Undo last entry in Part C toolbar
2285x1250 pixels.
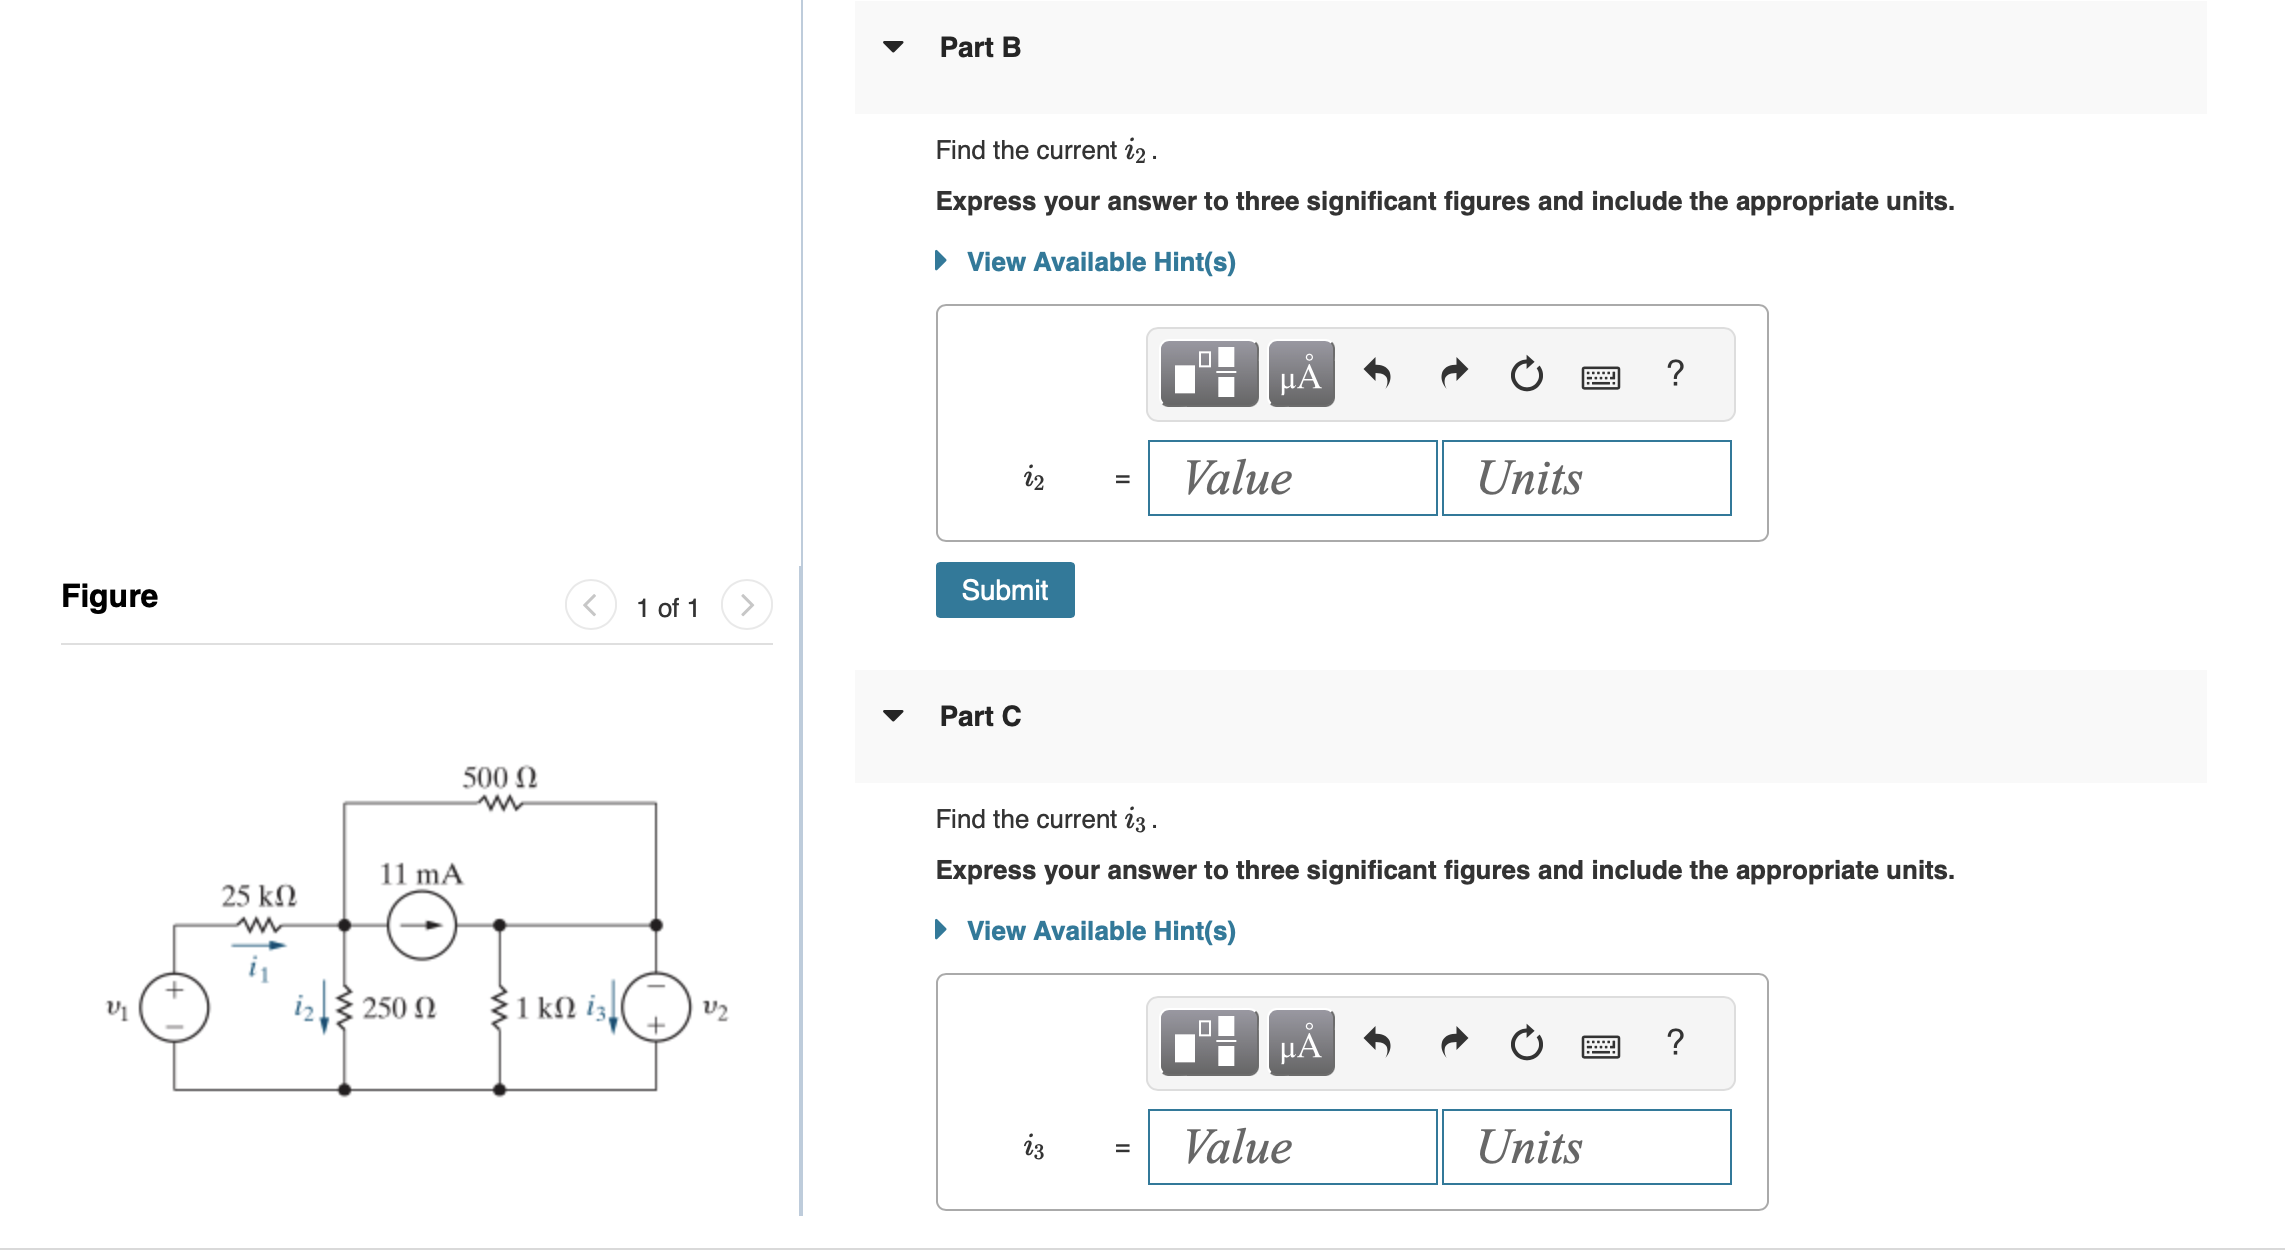(1377, 1043)
